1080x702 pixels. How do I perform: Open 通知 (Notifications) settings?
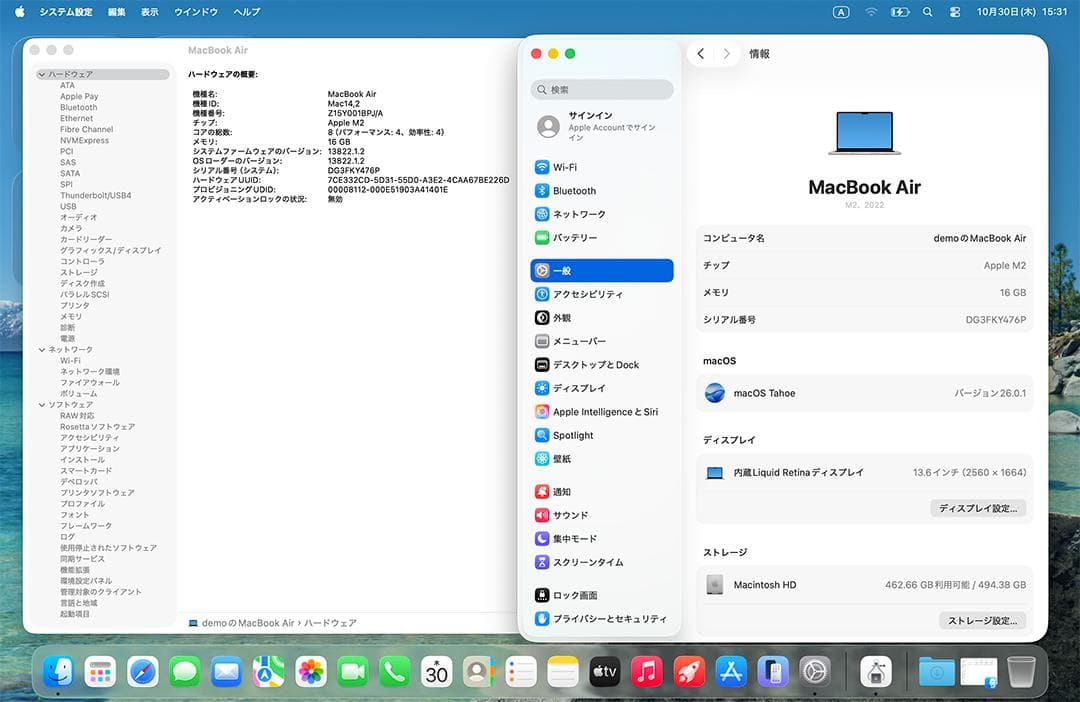click(565, 491)
